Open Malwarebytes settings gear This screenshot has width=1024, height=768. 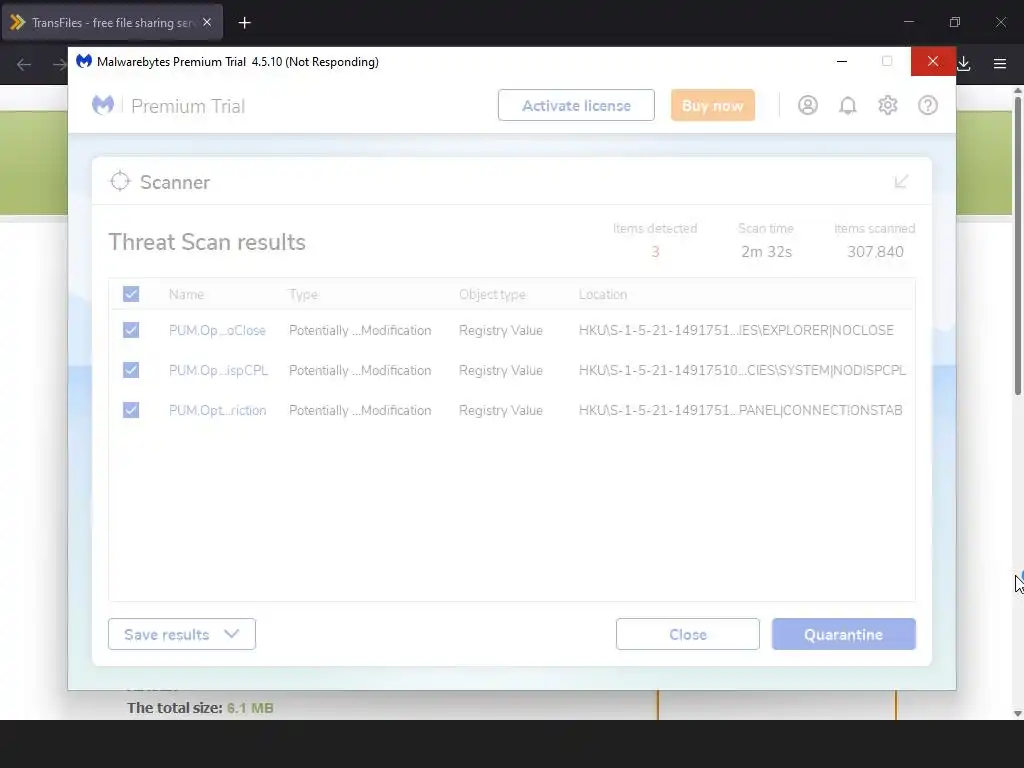[x=888, y=105]
